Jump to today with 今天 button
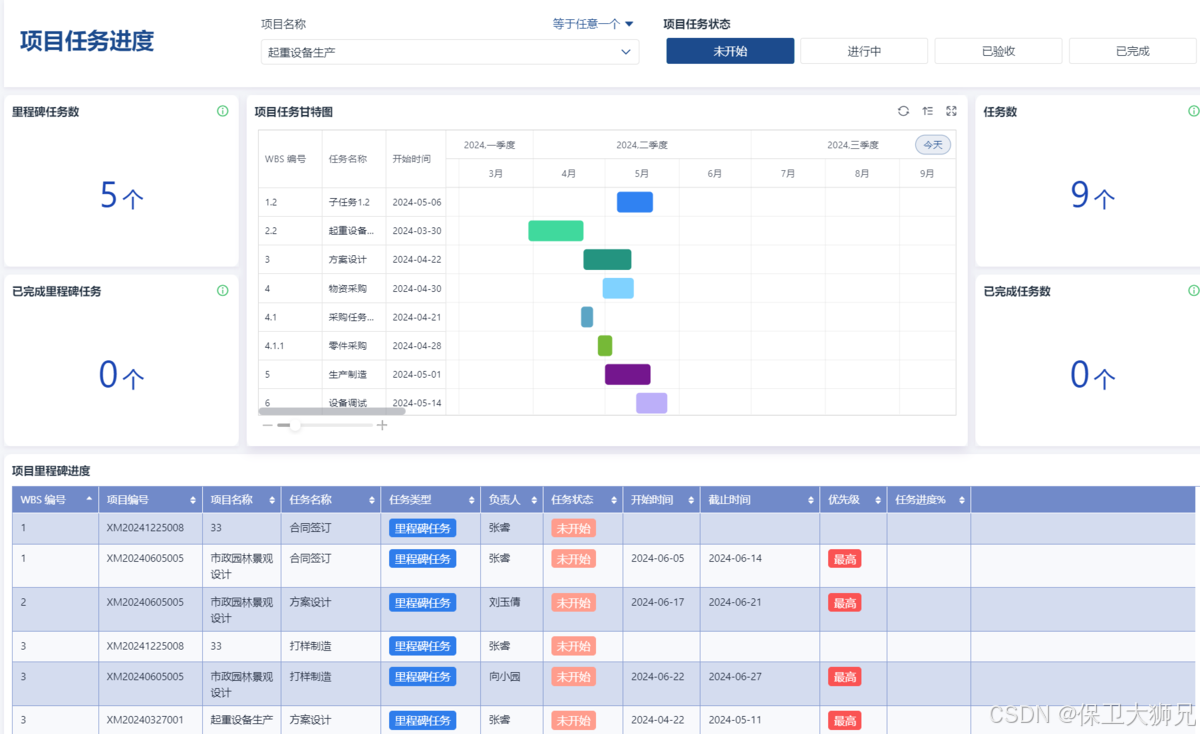The image size is (1200, 734). click(x=933, y=145)
